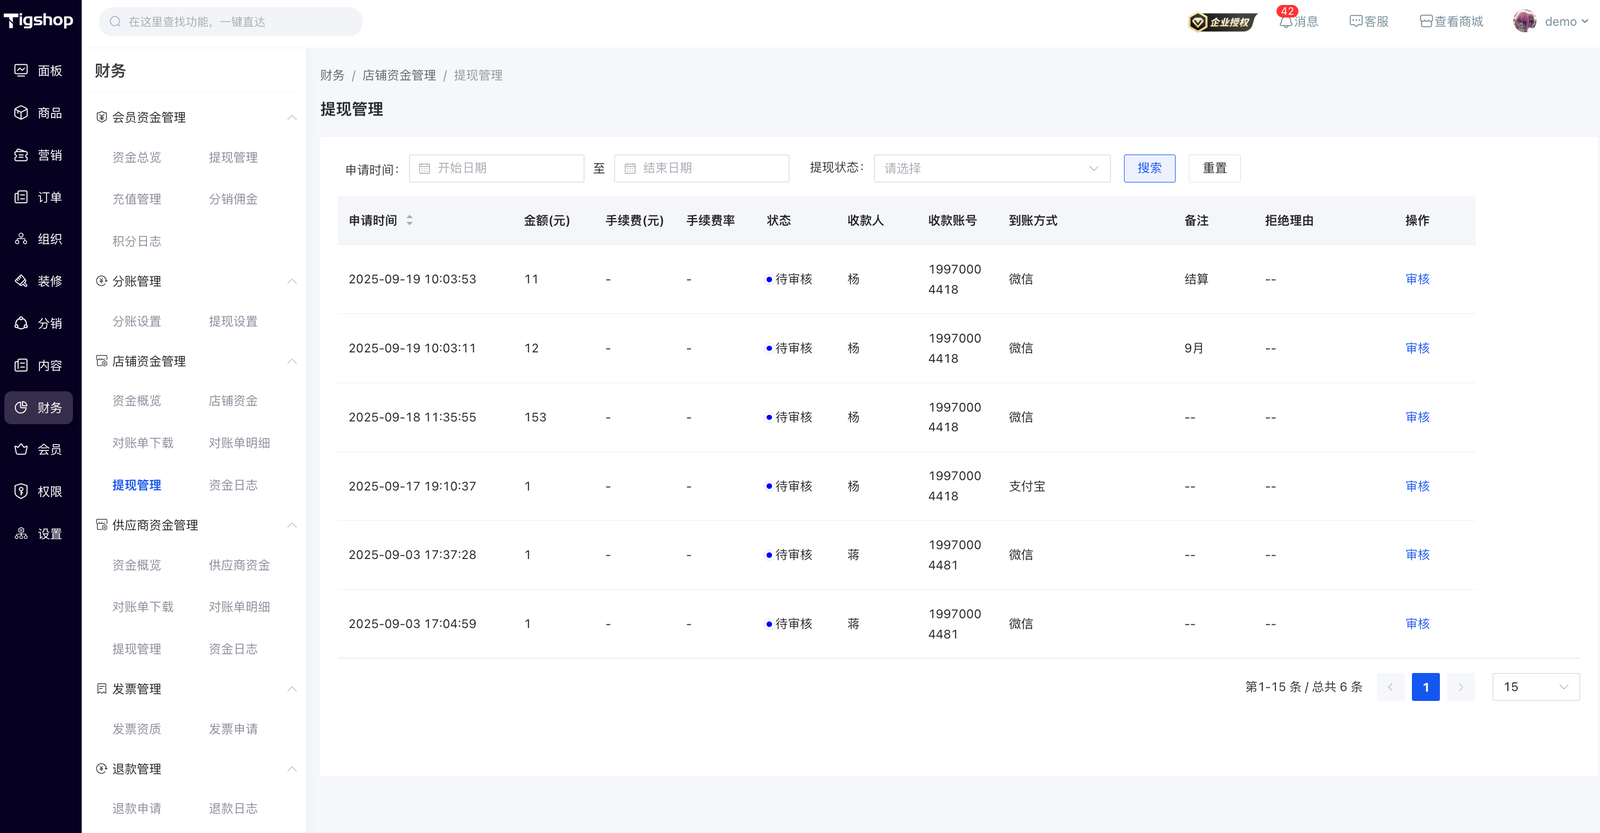Click the 搜索 search button
This screenshot has width=1600, height=833.
click(x=1149, y=168)
